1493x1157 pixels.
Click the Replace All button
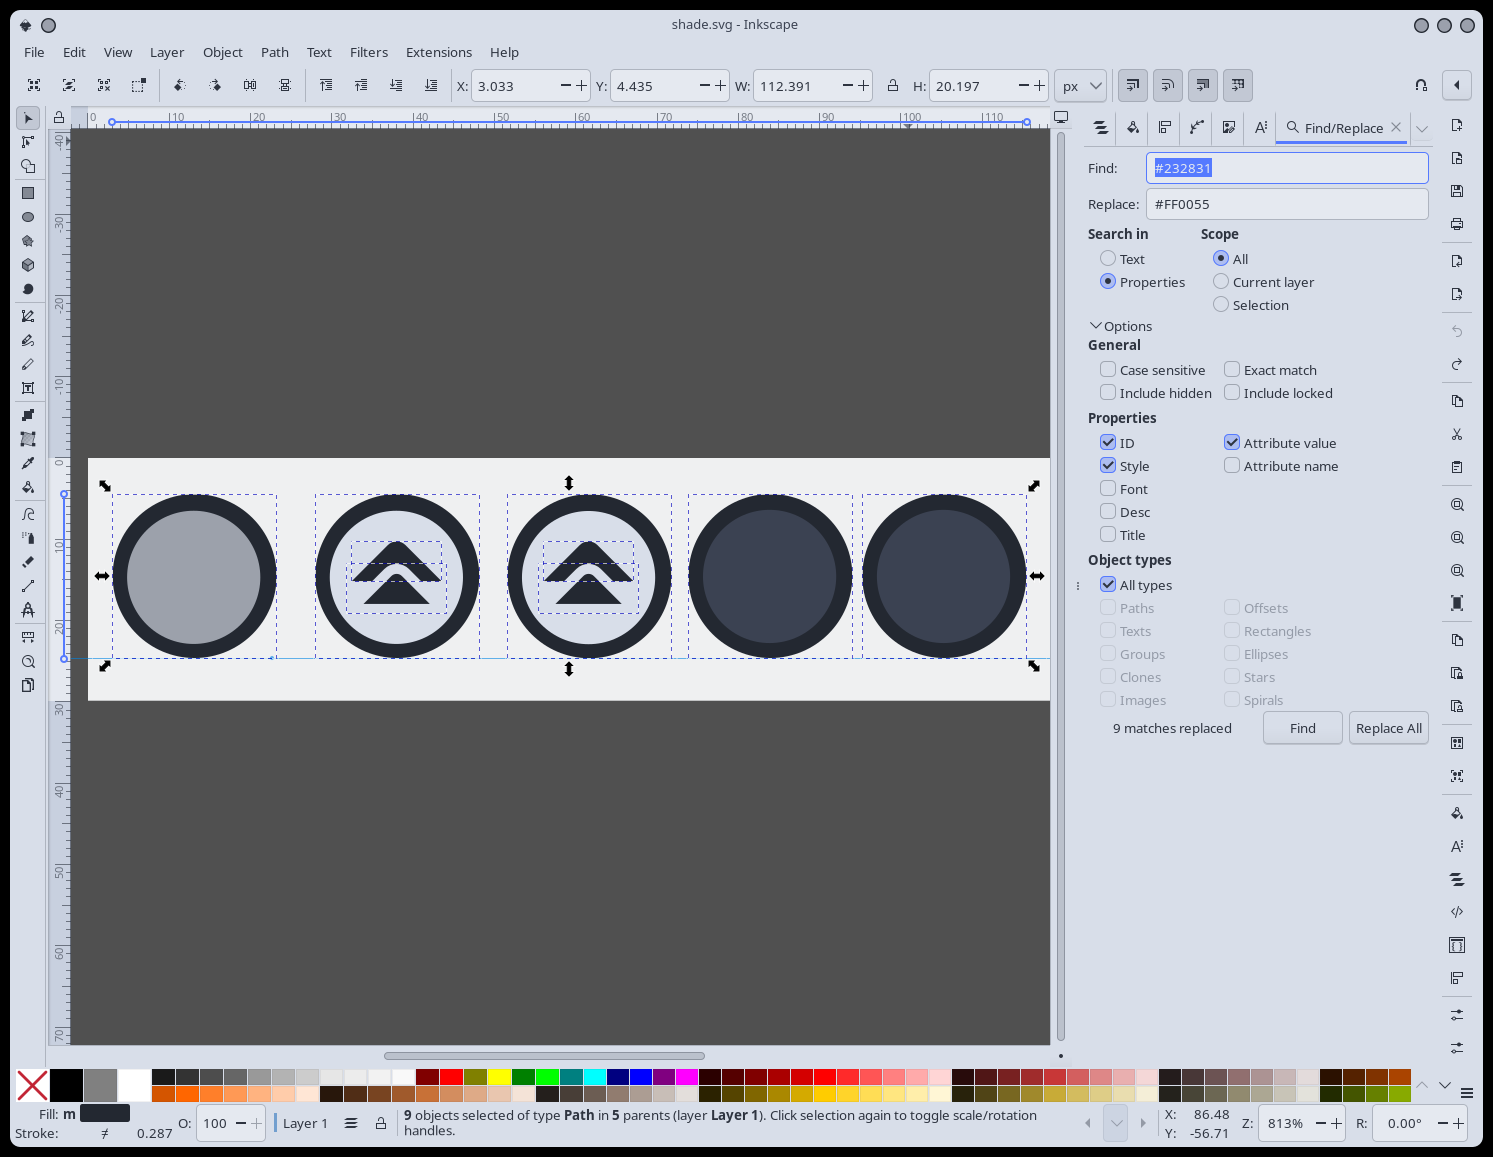(1388, 728)
